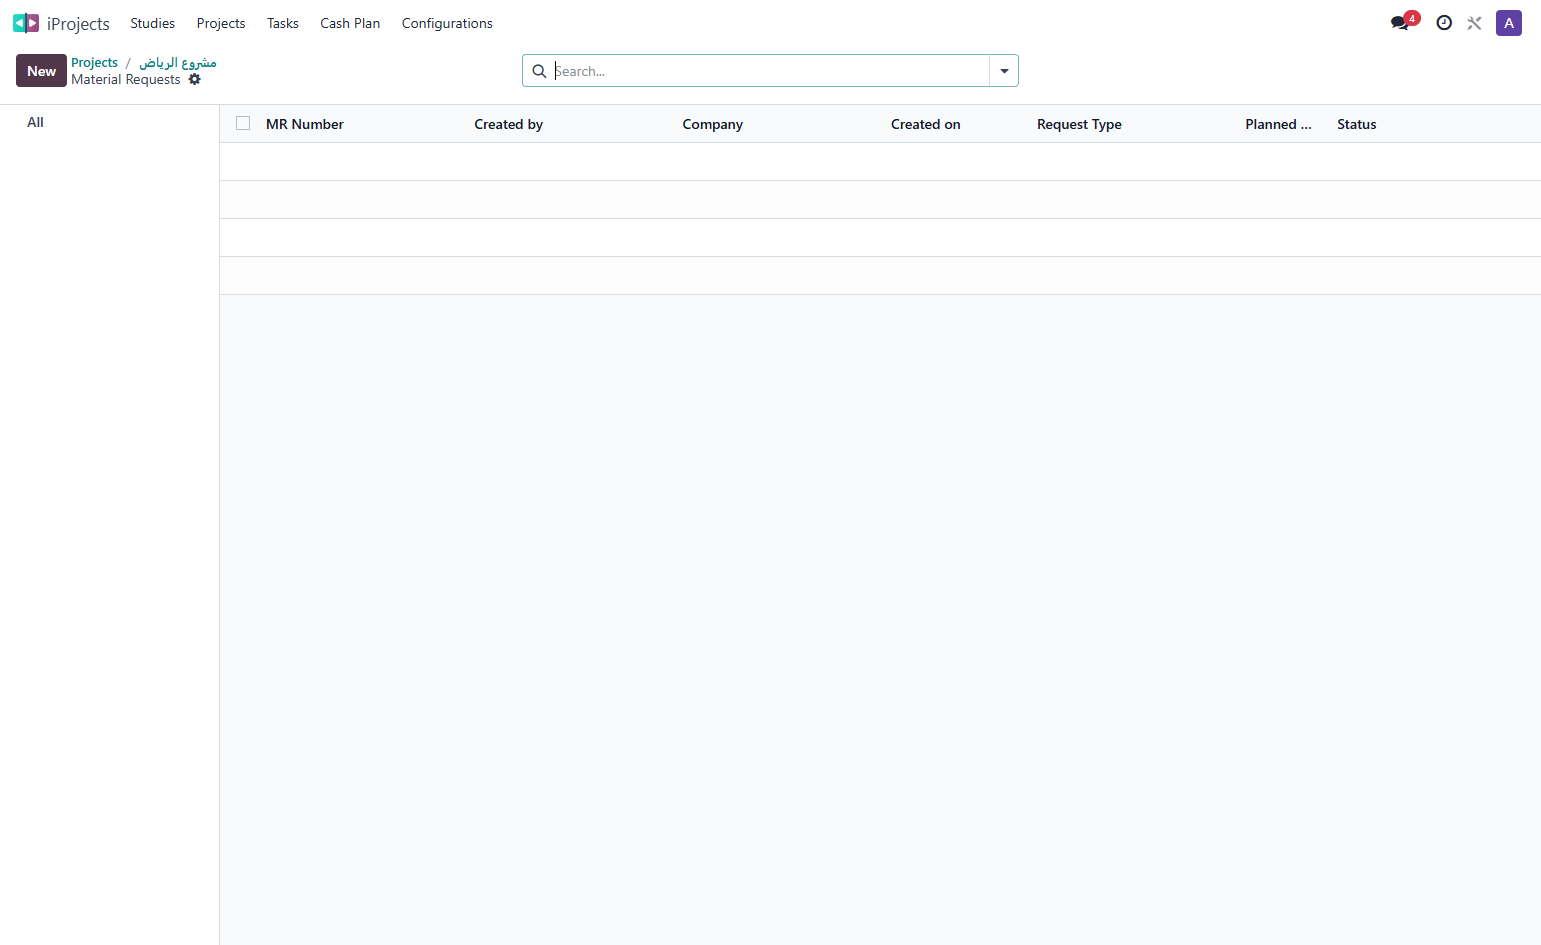The width and height of the screenshot is (1541, 945).
Task: Open the user avatar menu
Action: click(1509, 23)
